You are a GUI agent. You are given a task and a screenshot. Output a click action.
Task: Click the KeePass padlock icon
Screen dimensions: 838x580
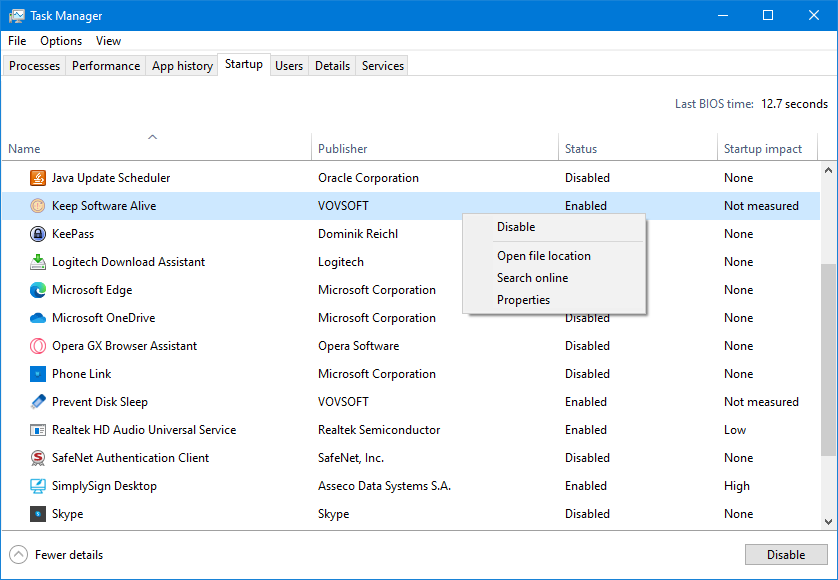click(x=37, y=234)
